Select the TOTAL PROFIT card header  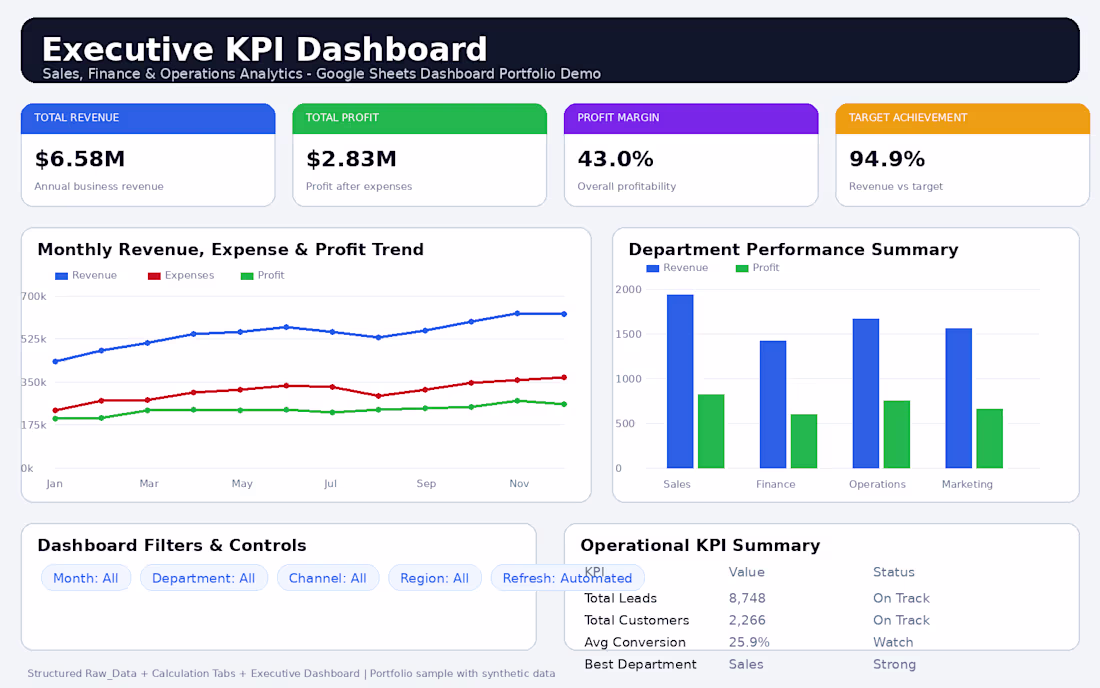[x=420, y=118]
